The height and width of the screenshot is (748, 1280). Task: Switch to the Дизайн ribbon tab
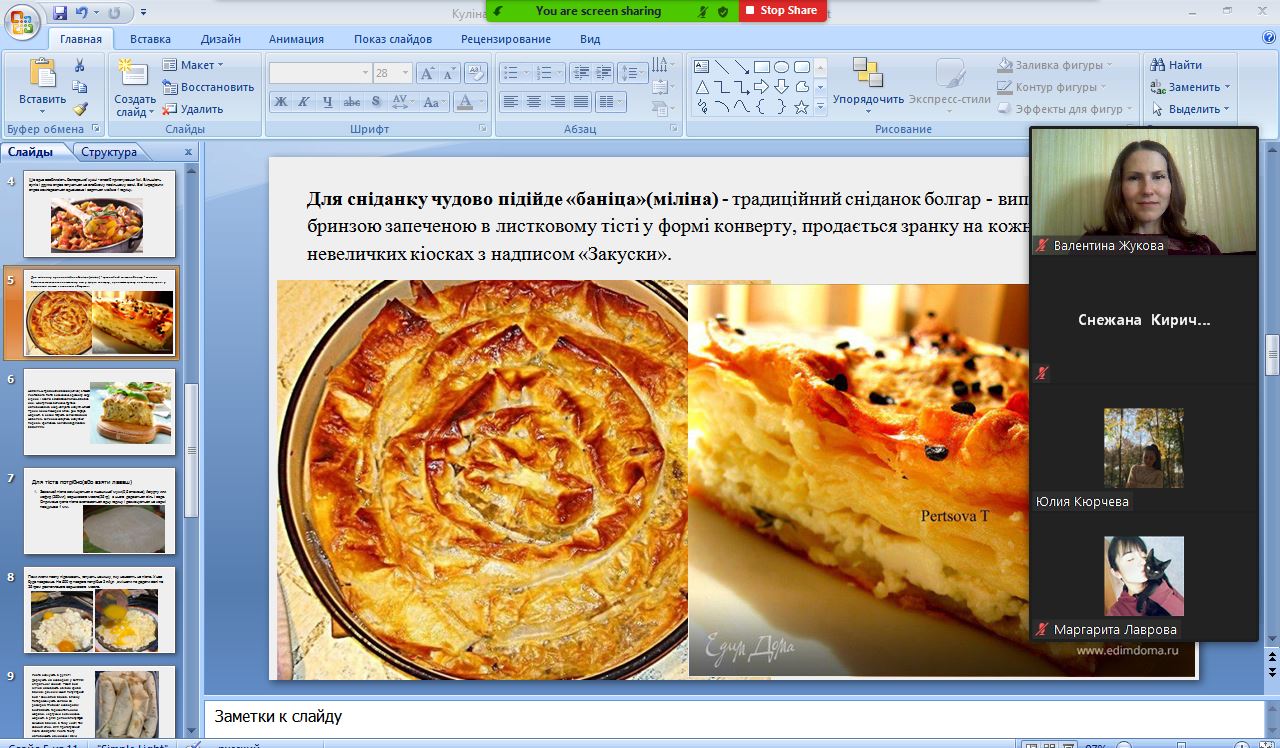pyautogui.click(x=220, y=39)
